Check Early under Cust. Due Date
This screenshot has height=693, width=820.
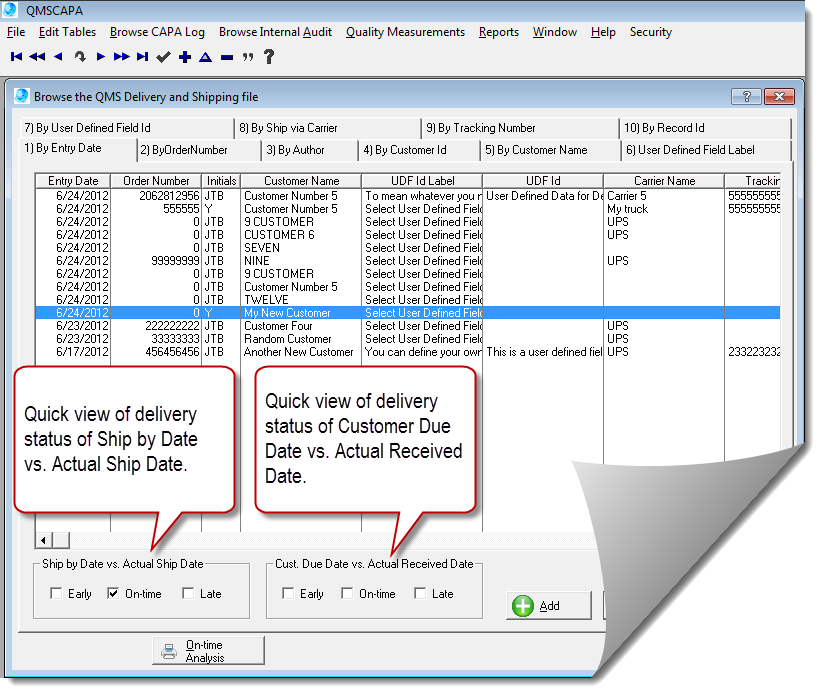click(x=288, y=594)
